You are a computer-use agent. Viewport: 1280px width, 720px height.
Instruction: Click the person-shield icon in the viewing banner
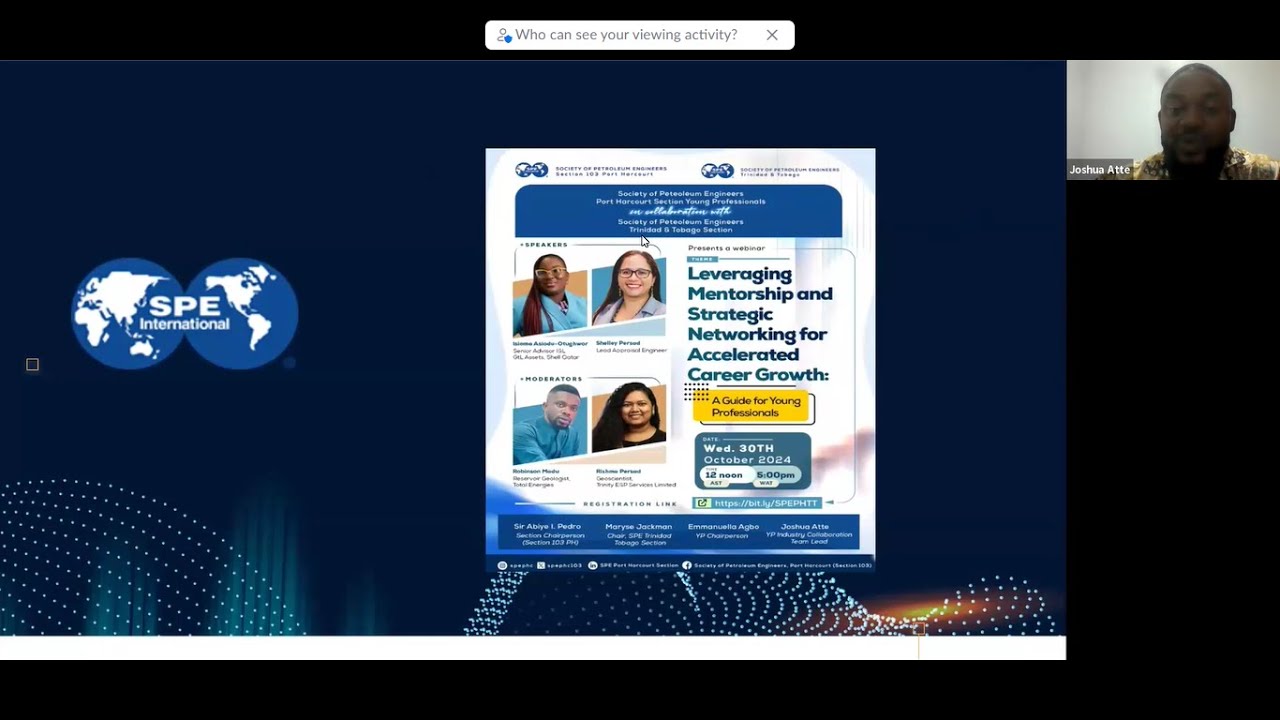click(x=504, y=35)
